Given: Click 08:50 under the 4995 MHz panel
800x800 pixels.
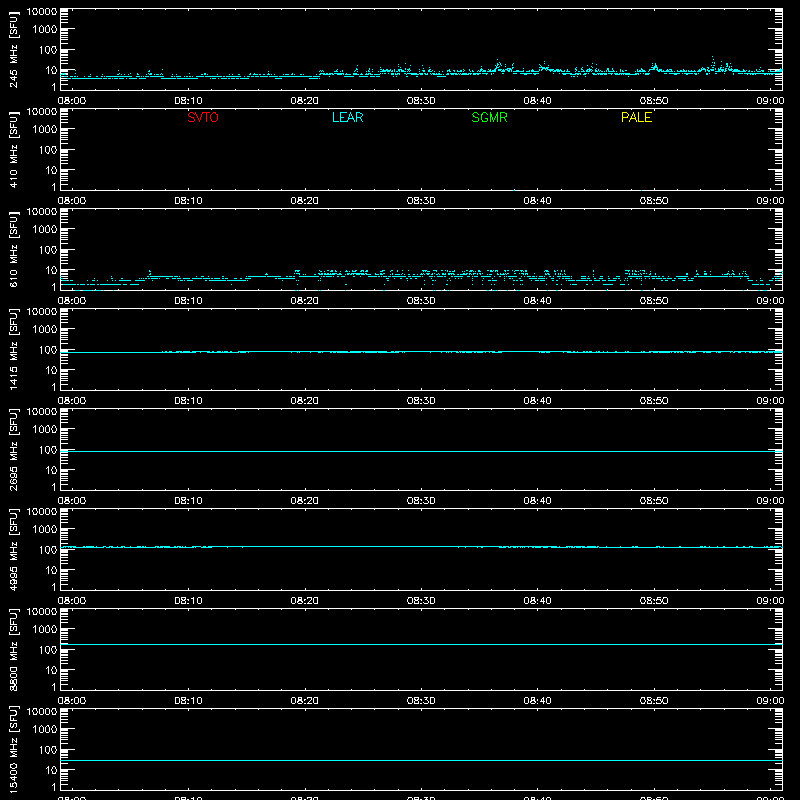Looking at the screenshot, I should click(x=654, y=601).
